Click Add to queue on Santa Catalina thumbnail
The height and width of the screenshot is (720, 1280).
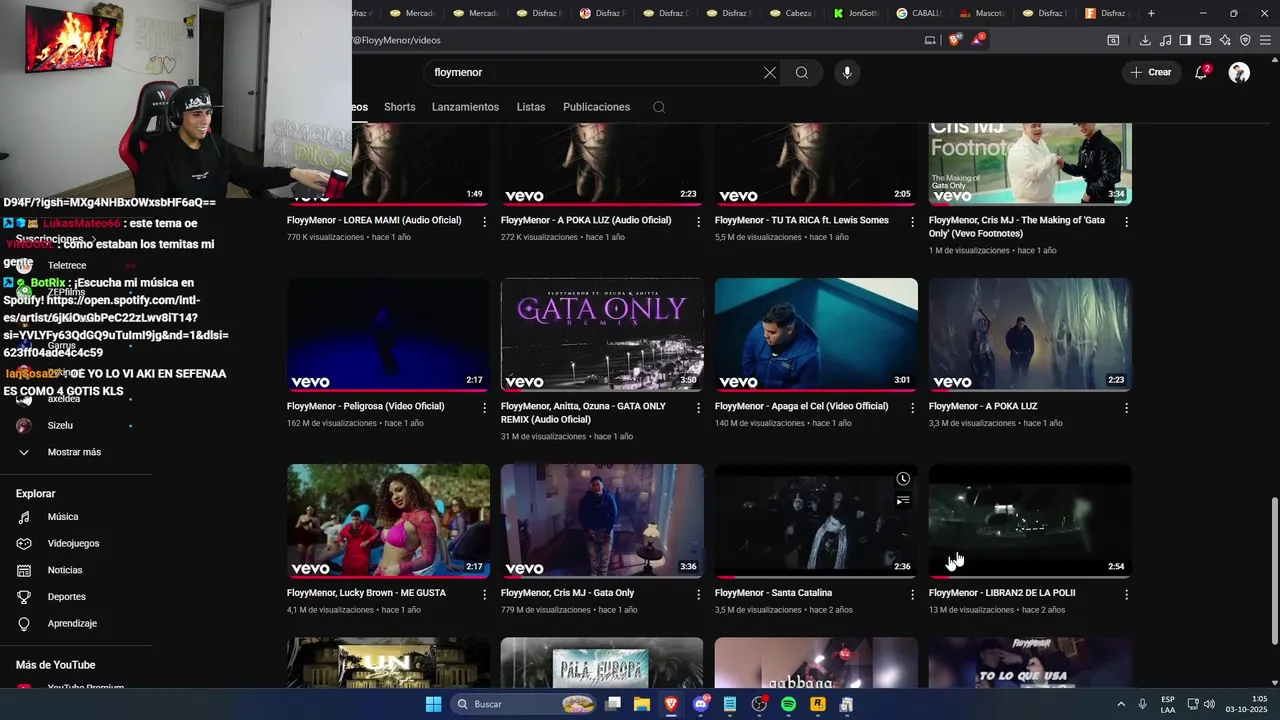point(903,500)
